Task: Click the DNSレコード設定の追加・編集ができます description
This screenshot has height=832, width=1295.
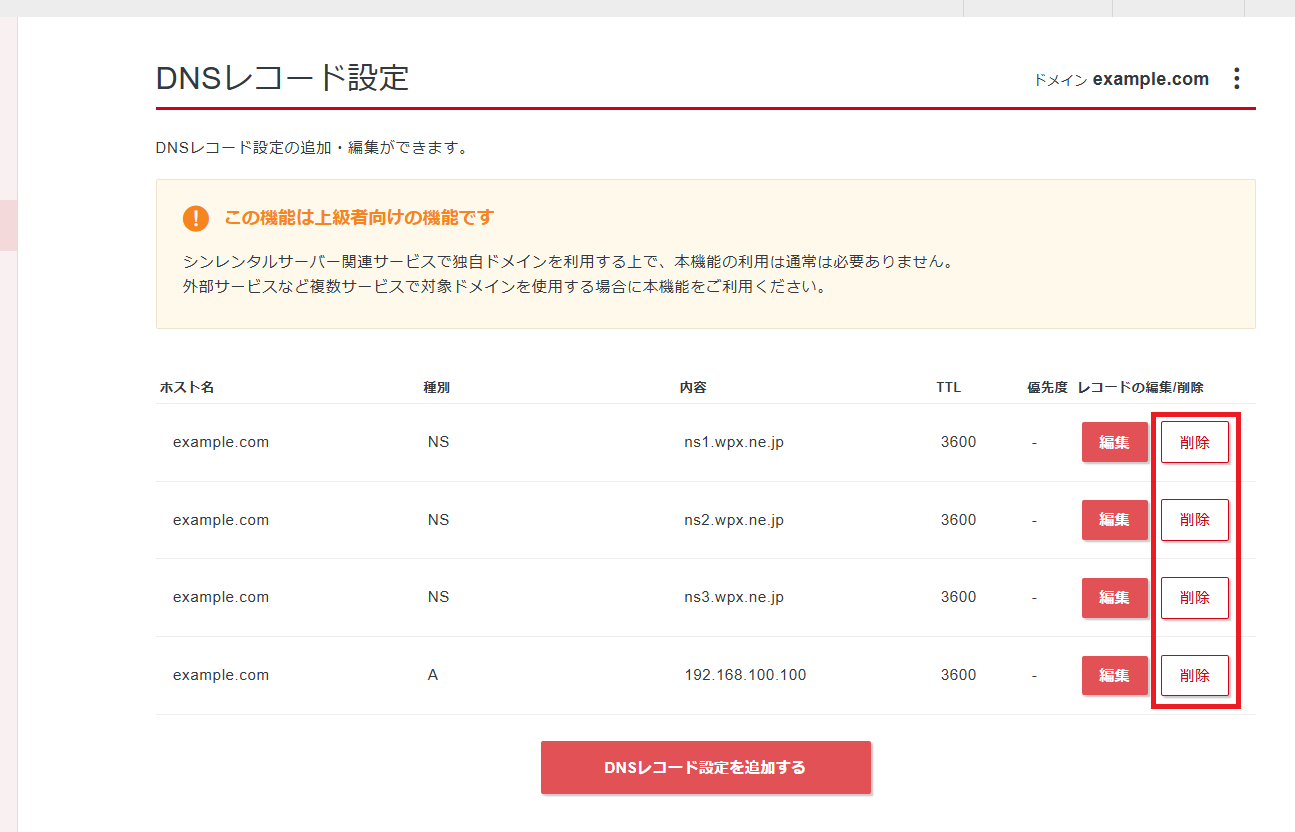Action: [312, 148]
